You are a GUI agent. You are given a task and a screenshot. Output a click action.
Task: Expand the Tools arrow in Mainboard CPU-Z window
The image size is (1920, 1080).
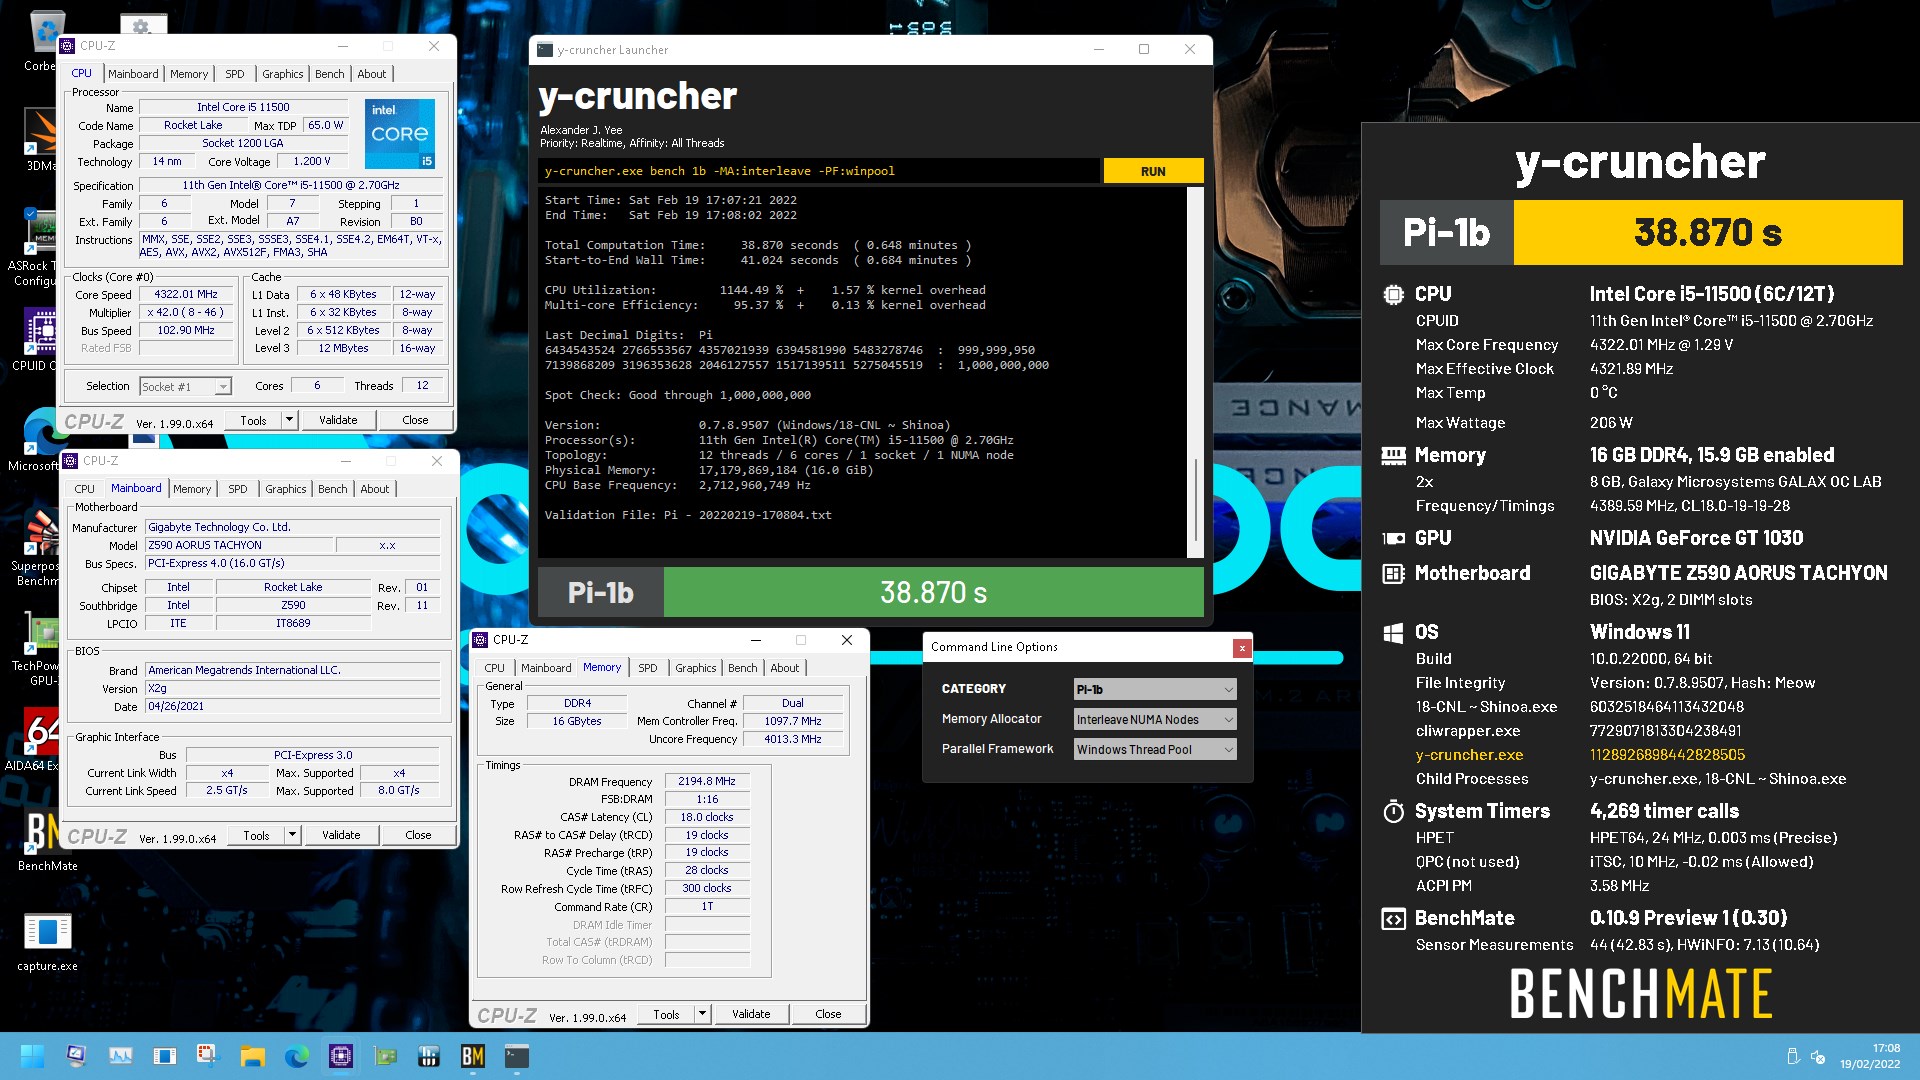coord(292,835)
